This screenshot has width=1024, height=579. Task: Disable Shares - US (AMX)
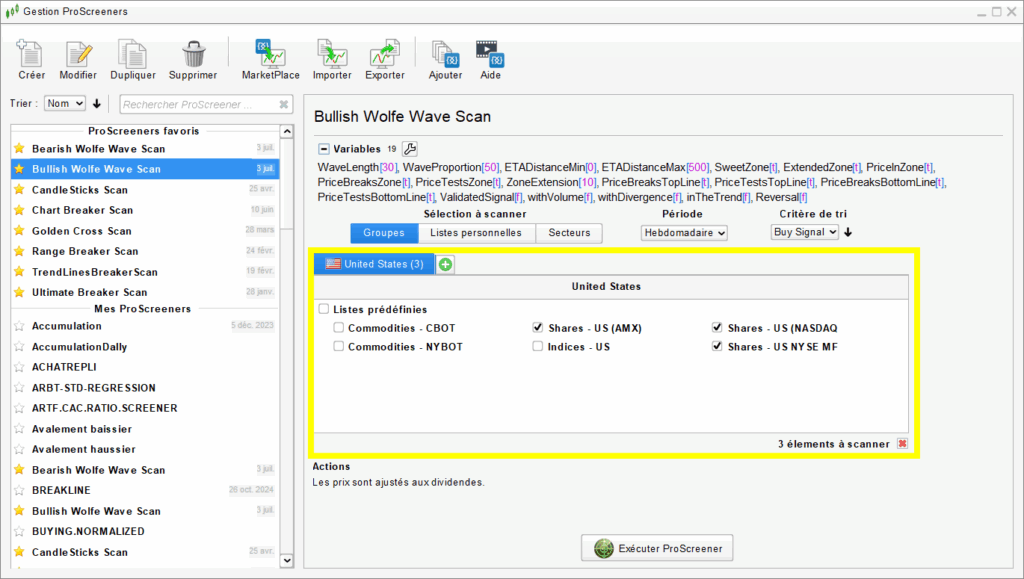coord(537,326)
